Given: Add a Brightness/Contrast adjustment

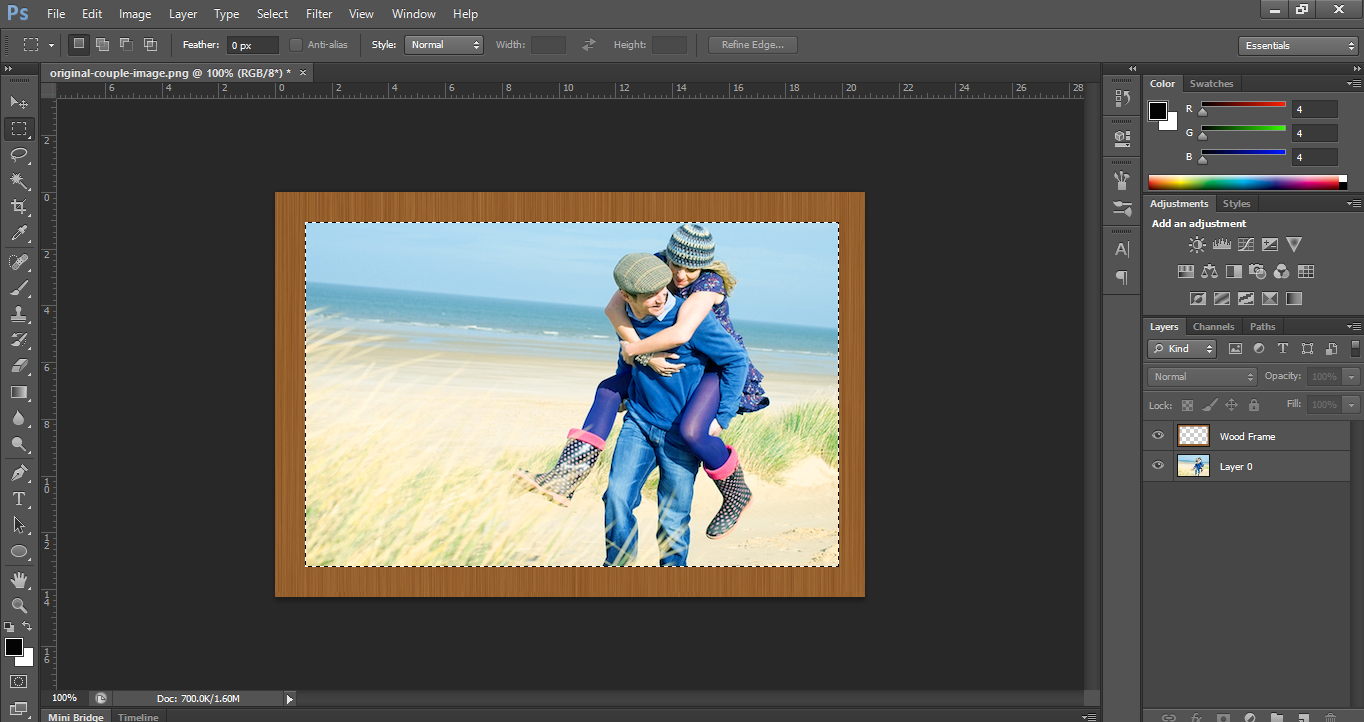Looking at the screenshot, I should 1197,244.
